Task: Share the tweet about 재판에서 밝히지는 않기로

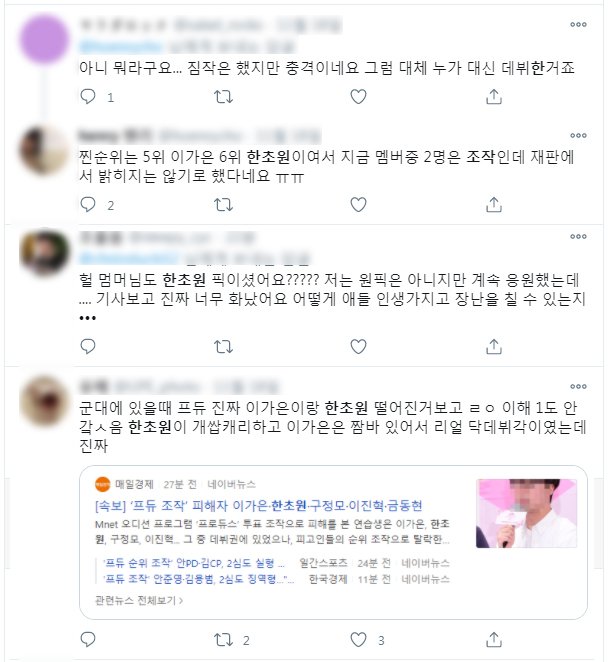Action: click(x=494, y=205)
